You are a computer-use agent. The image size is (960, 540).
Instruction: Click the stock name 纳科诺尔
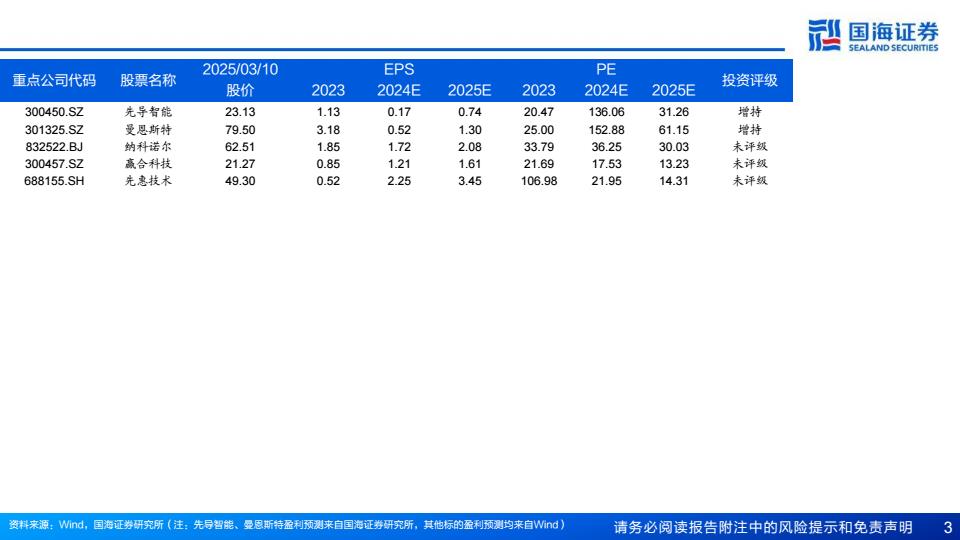coord(148,147)
